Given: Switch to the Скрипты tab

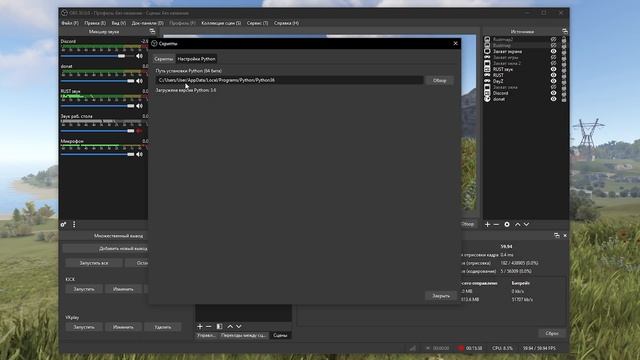Looking at the screenshot, I should pyautogui.click(x=163, y=59).
